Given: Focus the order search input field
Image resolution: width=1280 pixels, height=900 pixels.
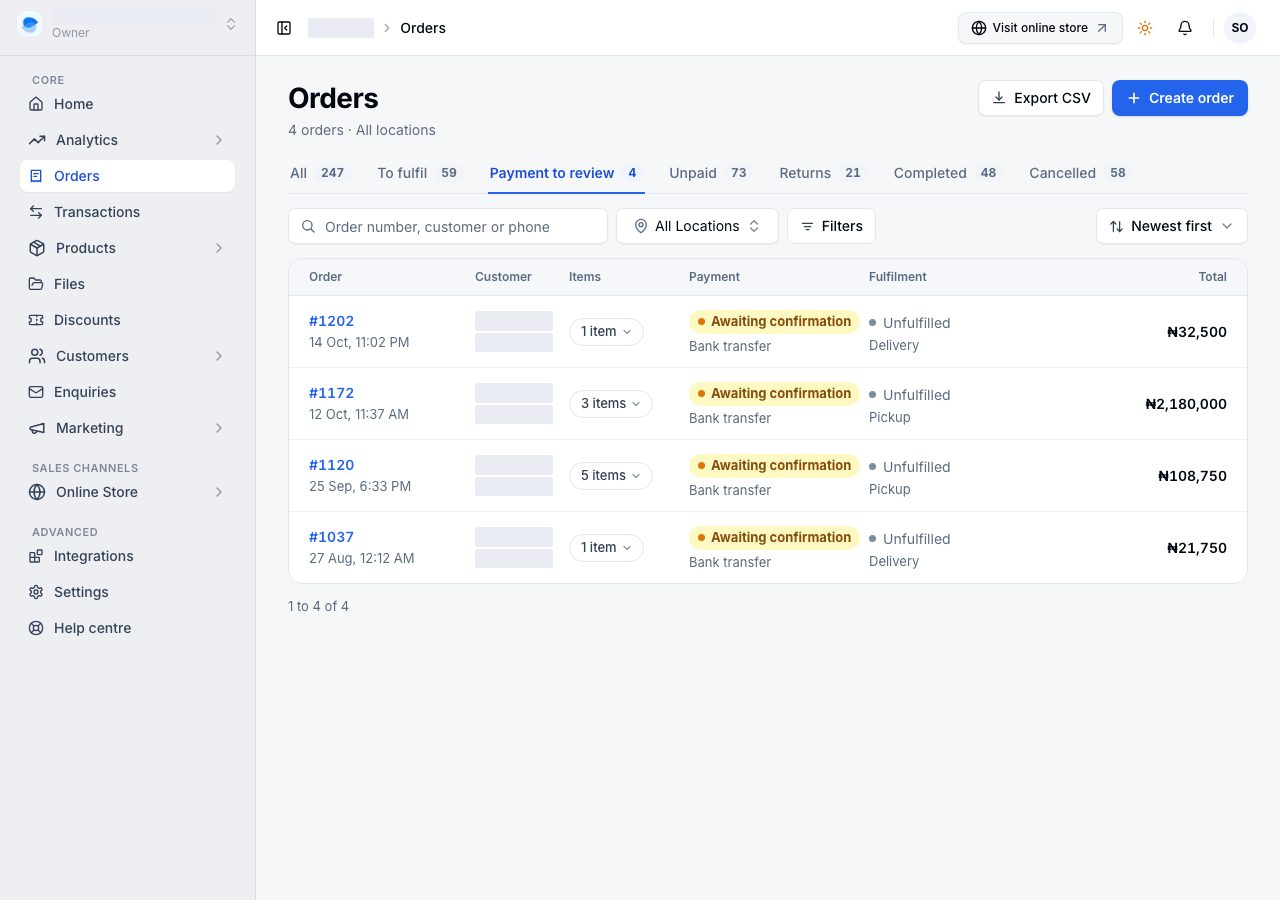Looking at the screenshot, I should tap(448, 226).
